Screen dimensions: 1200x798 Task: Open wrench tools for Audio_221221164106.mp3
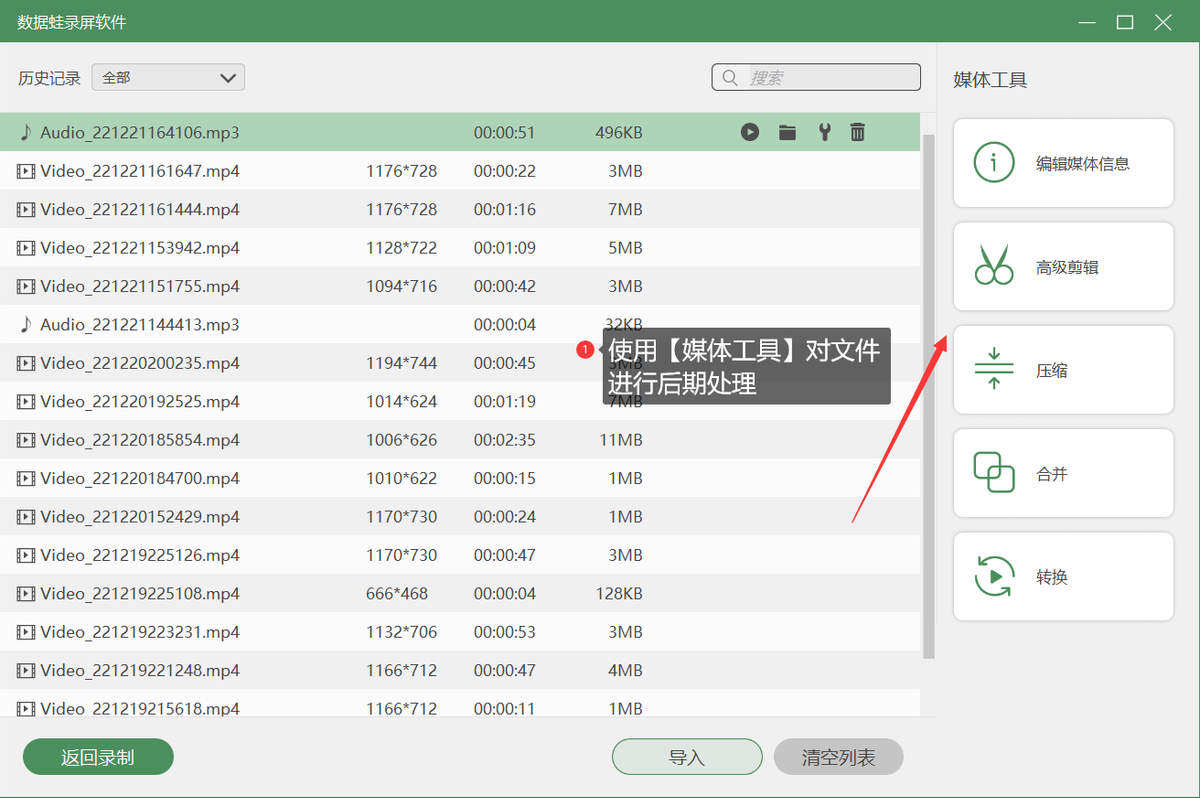(824, 132)
